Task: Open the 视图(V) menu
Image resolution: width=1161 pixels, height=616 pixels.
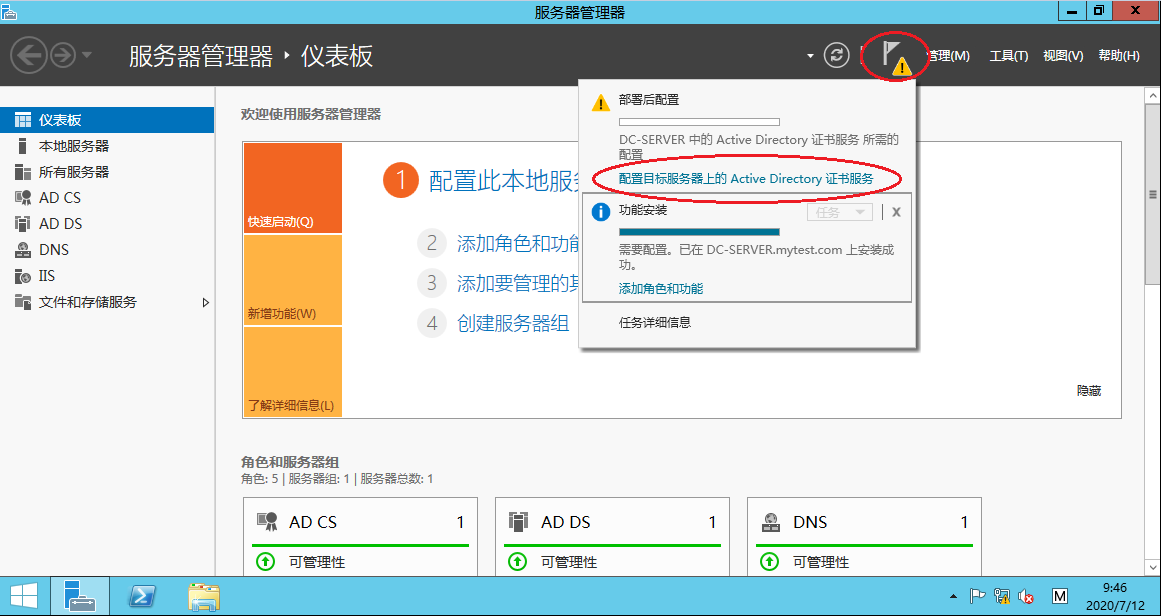Action: coord(1063,56)
